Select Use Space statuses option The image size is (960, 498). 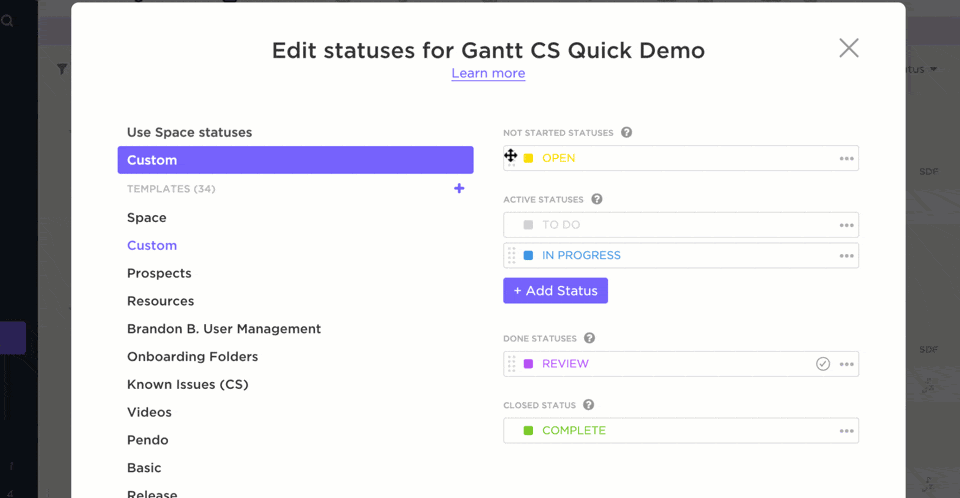pos(189,132)
